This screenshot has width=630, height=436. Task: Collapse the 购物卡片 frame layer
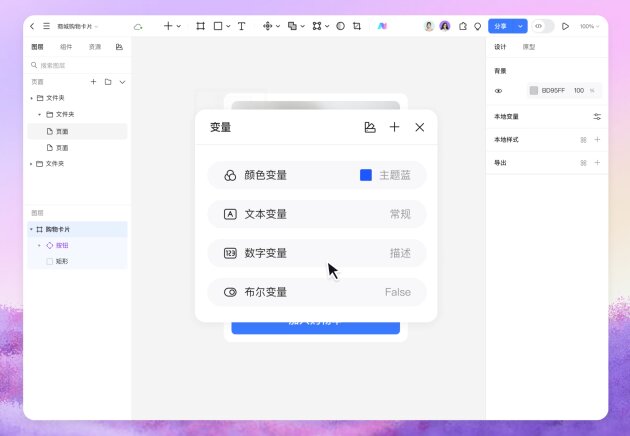tap(31, 229)
